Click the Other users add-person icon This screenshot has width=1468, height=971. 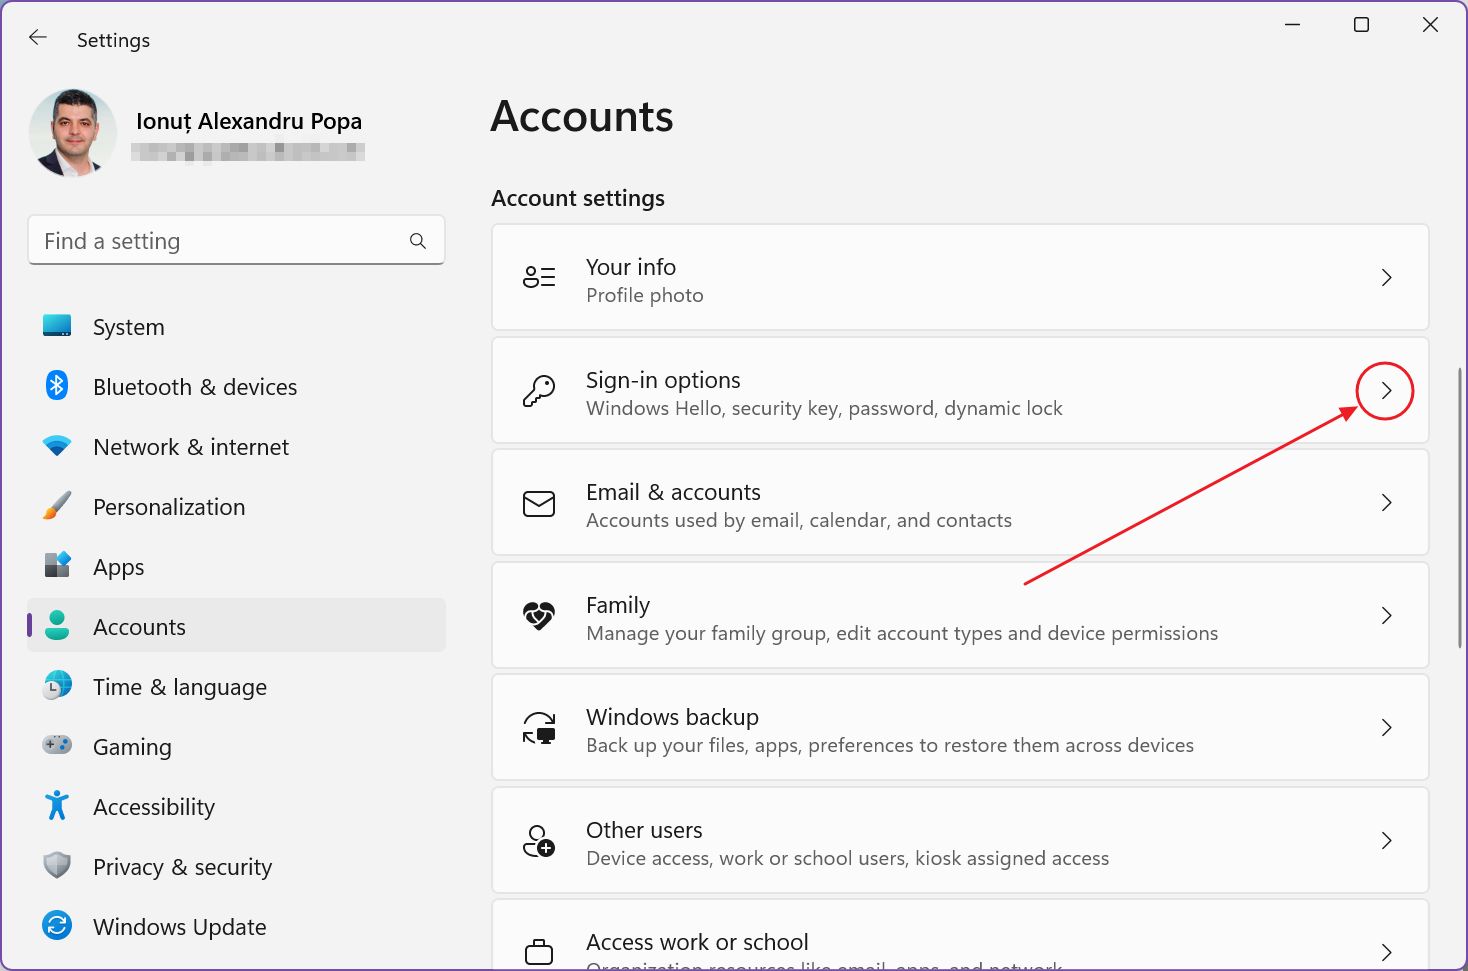coord(539,841)
